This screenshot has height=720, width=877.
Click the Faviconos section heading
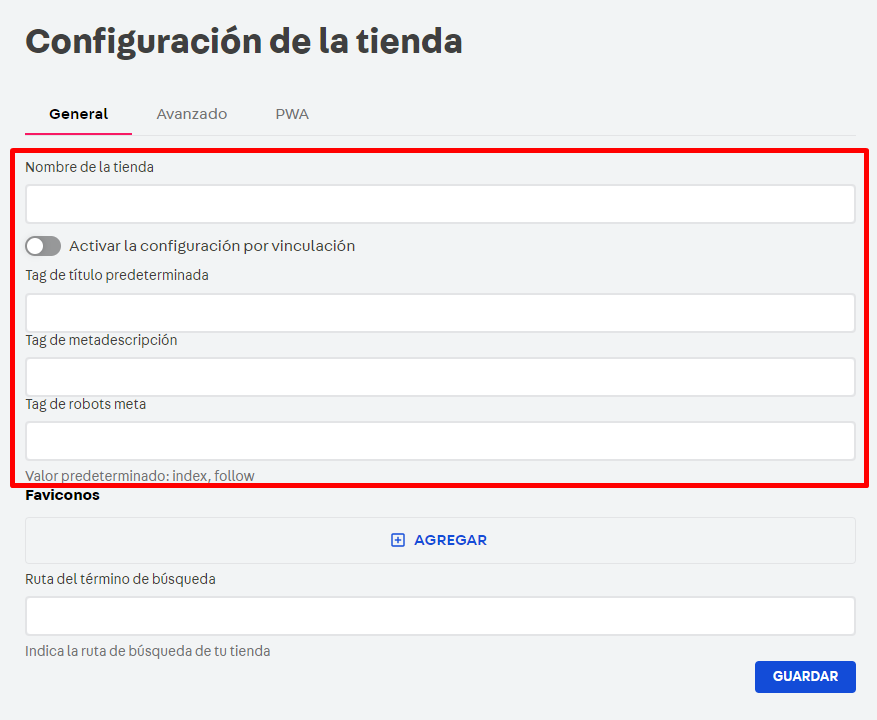point(61,495)
